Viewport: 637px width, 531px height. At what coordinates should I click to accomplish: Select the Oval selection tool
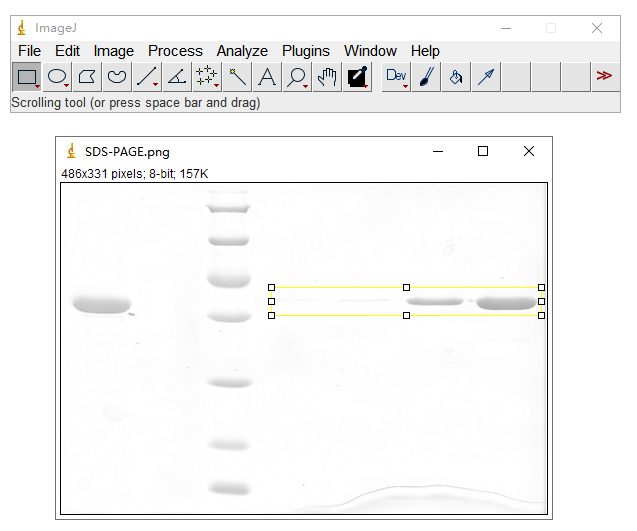click(58, 76)
